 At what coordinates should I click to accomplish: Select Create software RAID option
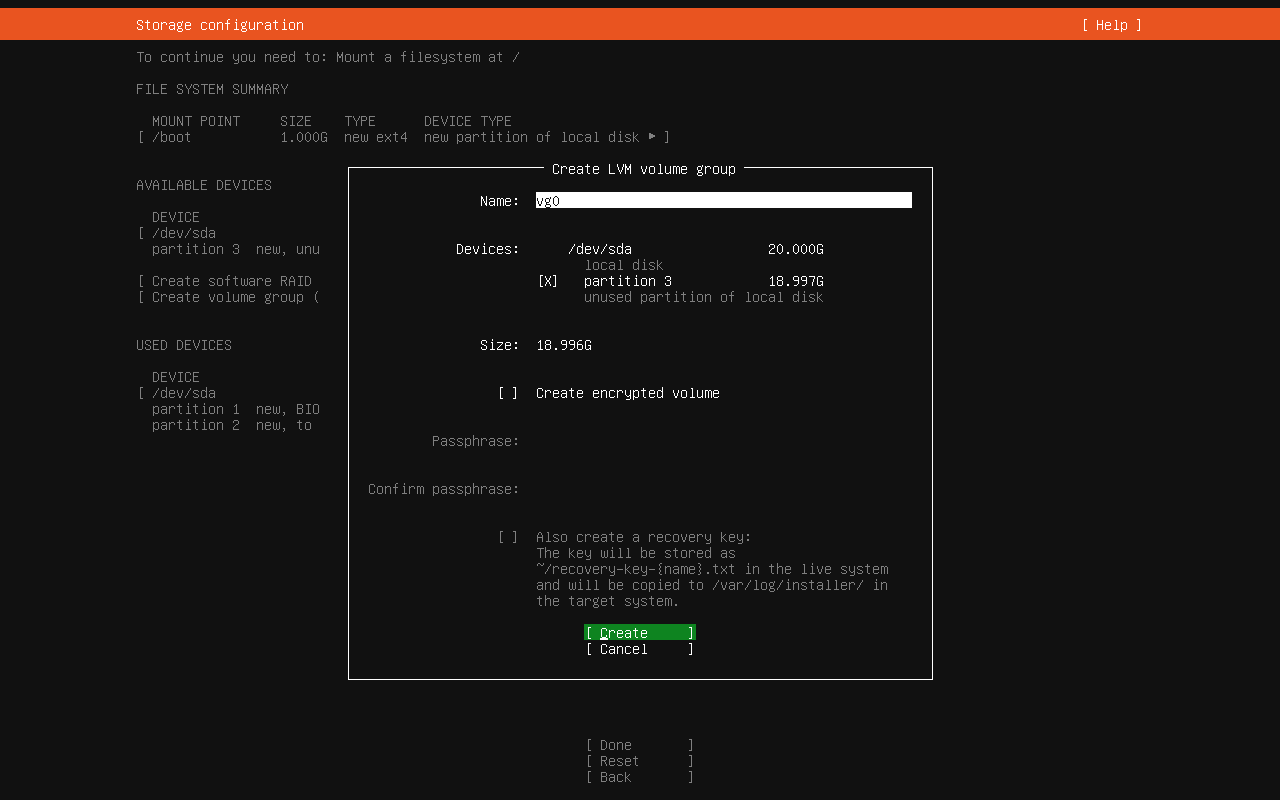pyautogui.click(x=231, y=281)
